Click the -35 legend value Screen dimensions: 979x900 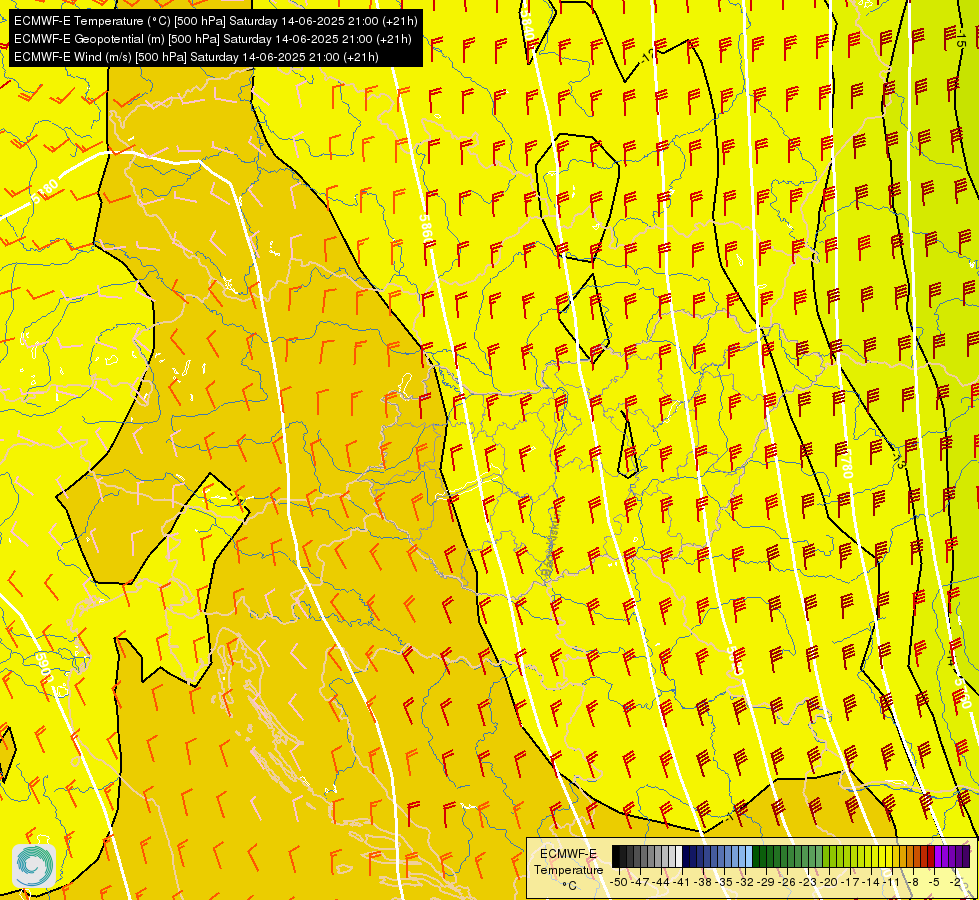(724, 882)
